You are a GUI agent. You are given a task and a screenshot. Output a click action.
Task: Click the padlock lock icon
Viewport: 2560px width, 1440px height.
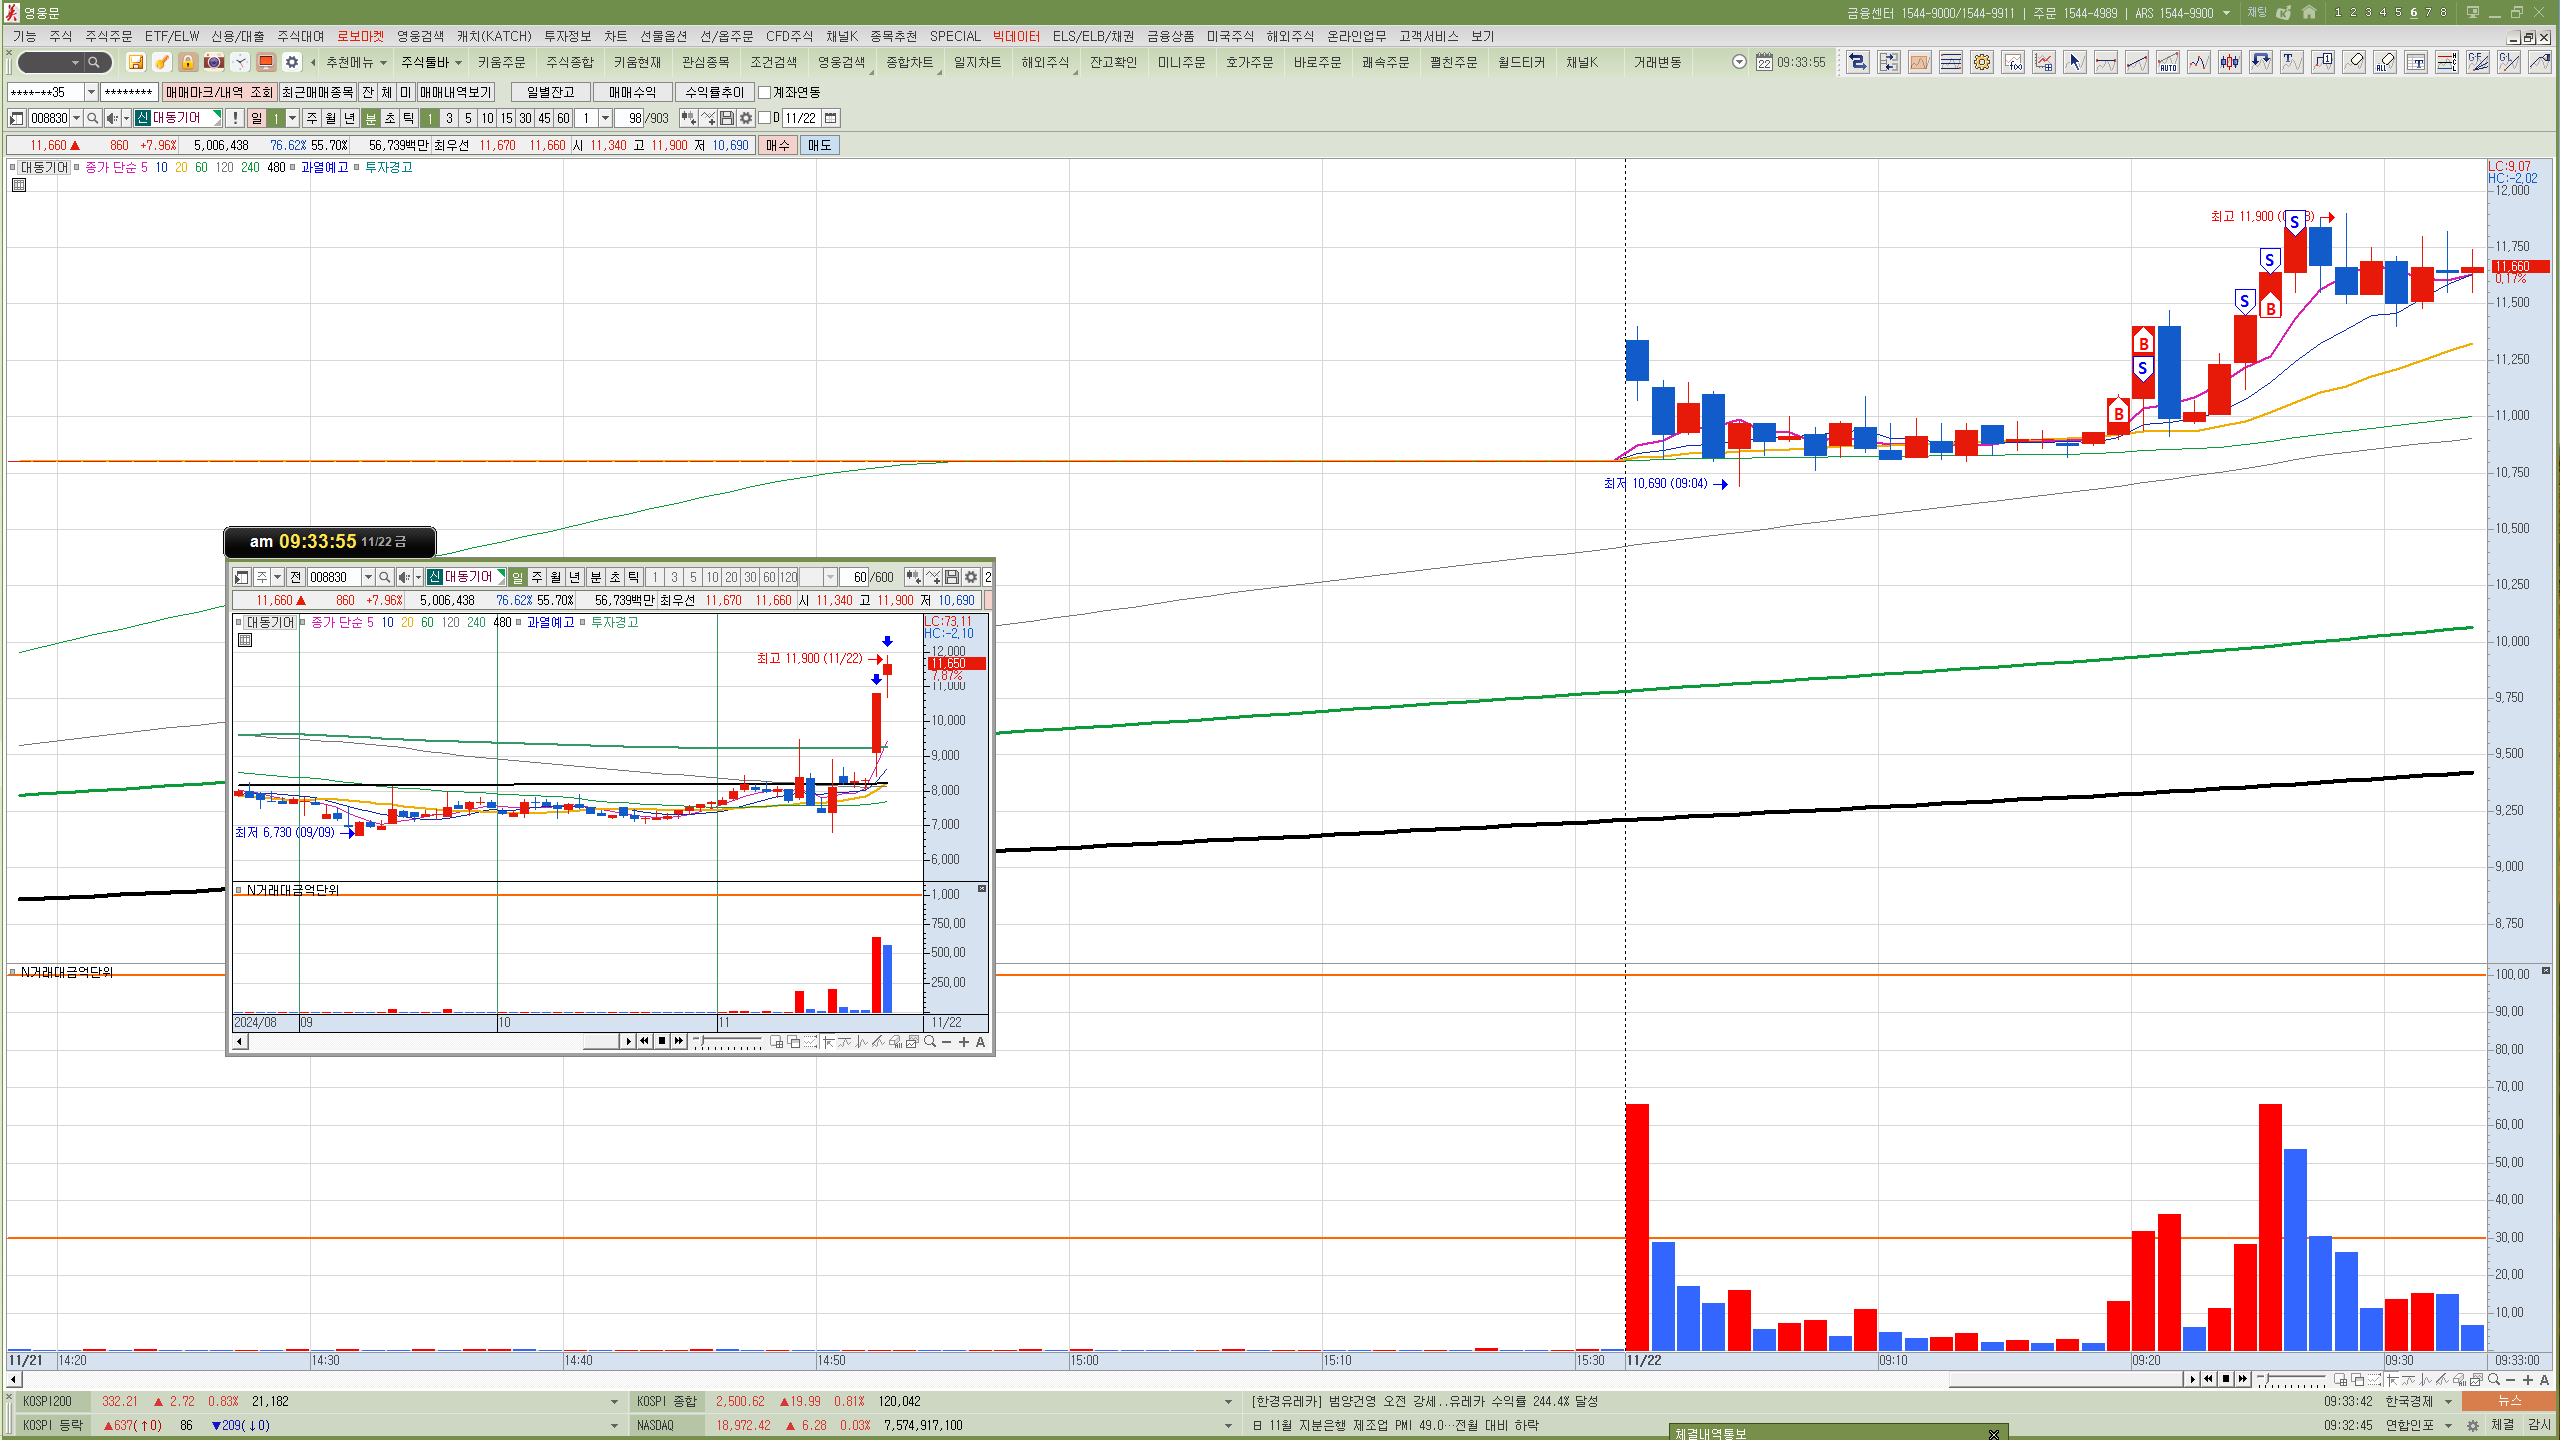coord(188,62)
